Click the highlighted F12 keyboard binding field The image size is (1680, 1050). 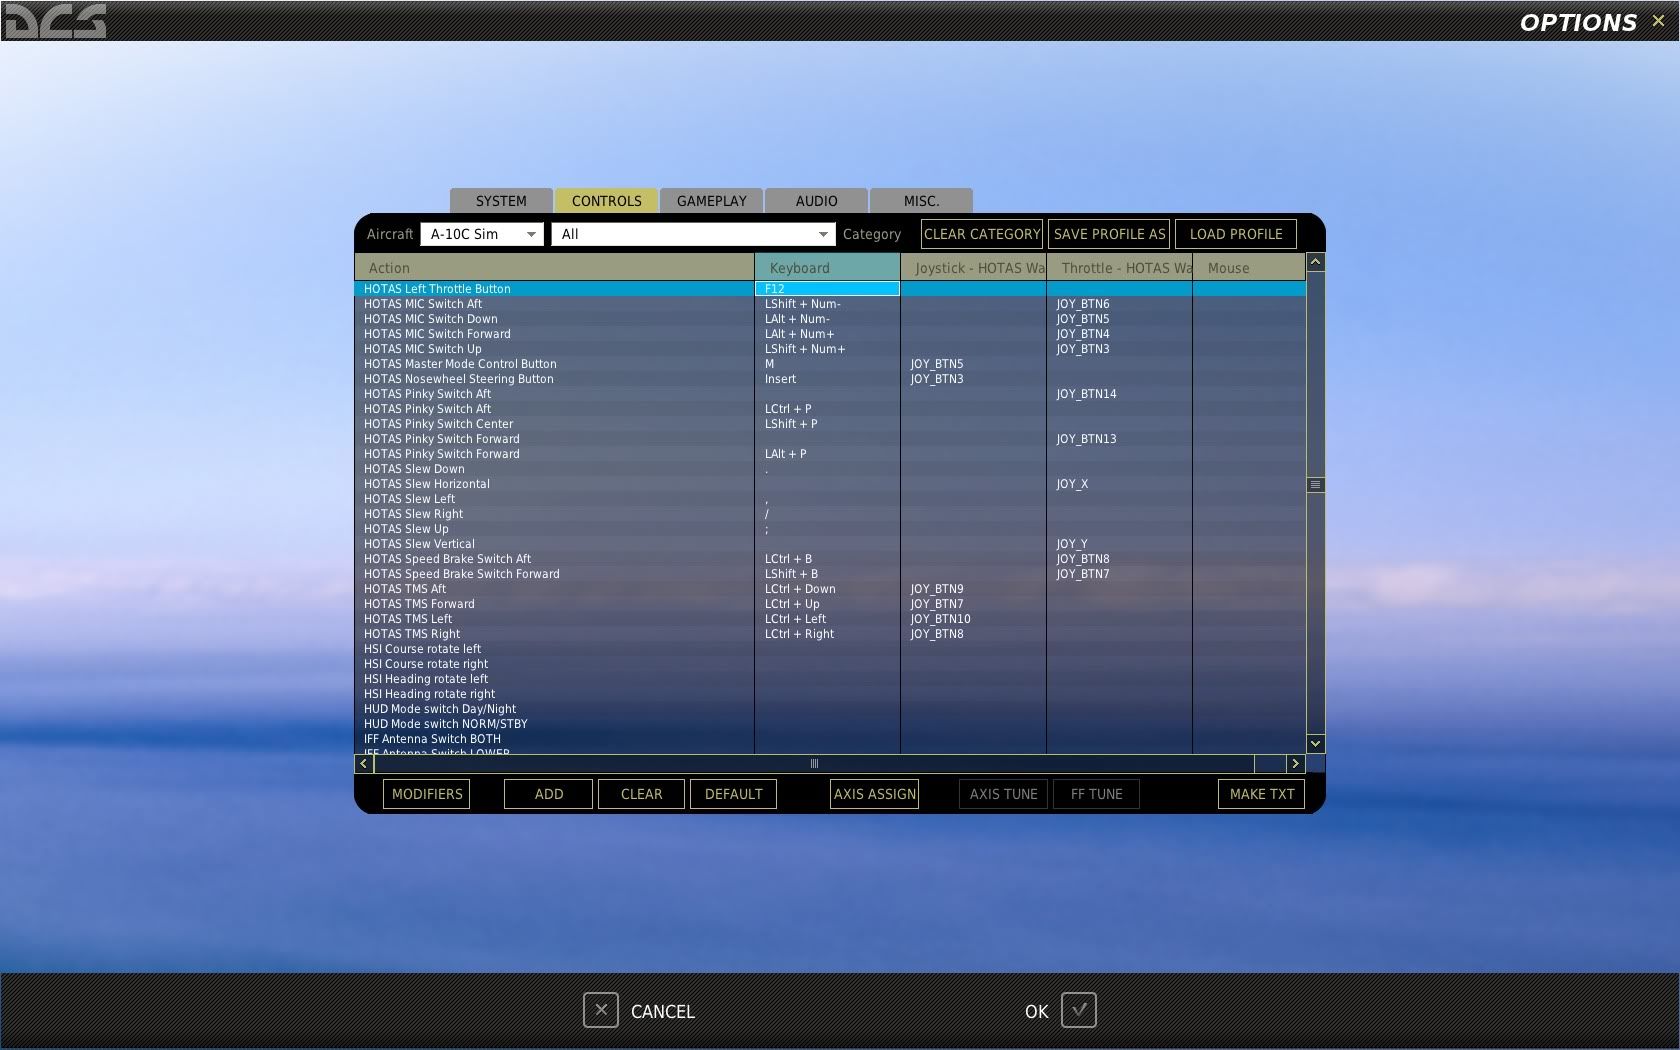pyautogui.click(x=827, y=288)
